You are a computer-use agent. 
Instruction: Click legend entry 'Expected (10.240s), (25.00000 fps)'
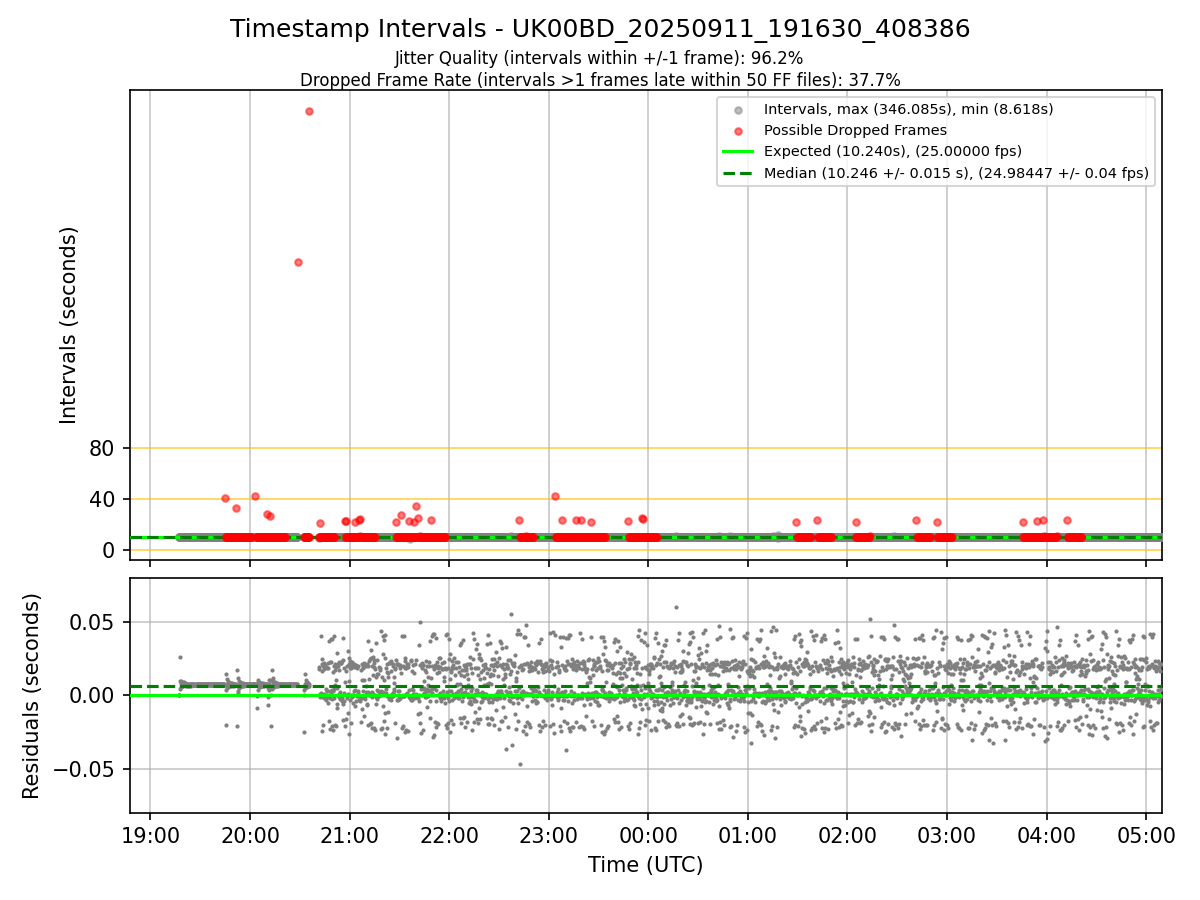tap(893, 152)
